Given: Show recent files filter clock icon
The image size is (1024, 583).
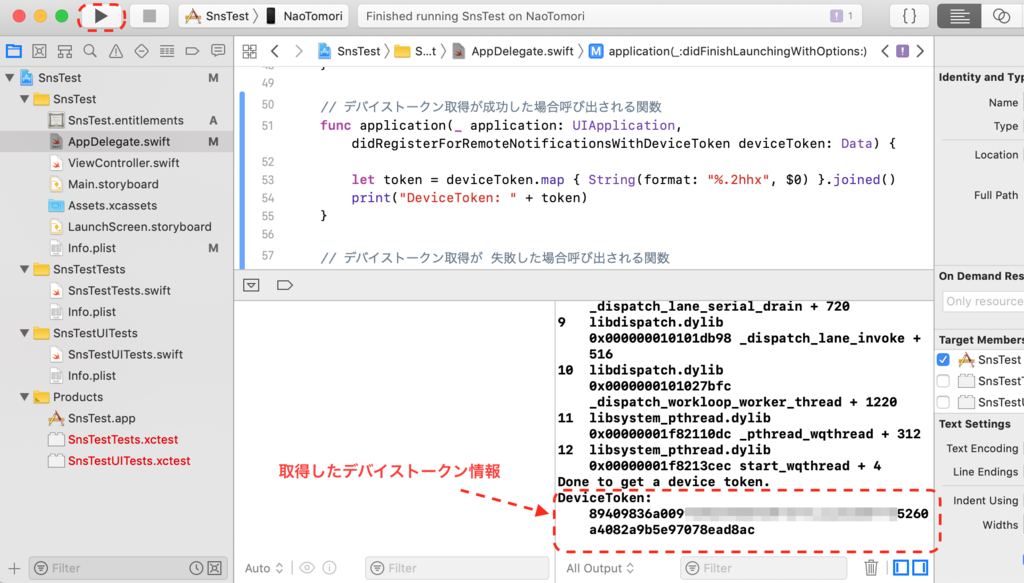Looking at the screenshot, I should (x=196, y=568).
